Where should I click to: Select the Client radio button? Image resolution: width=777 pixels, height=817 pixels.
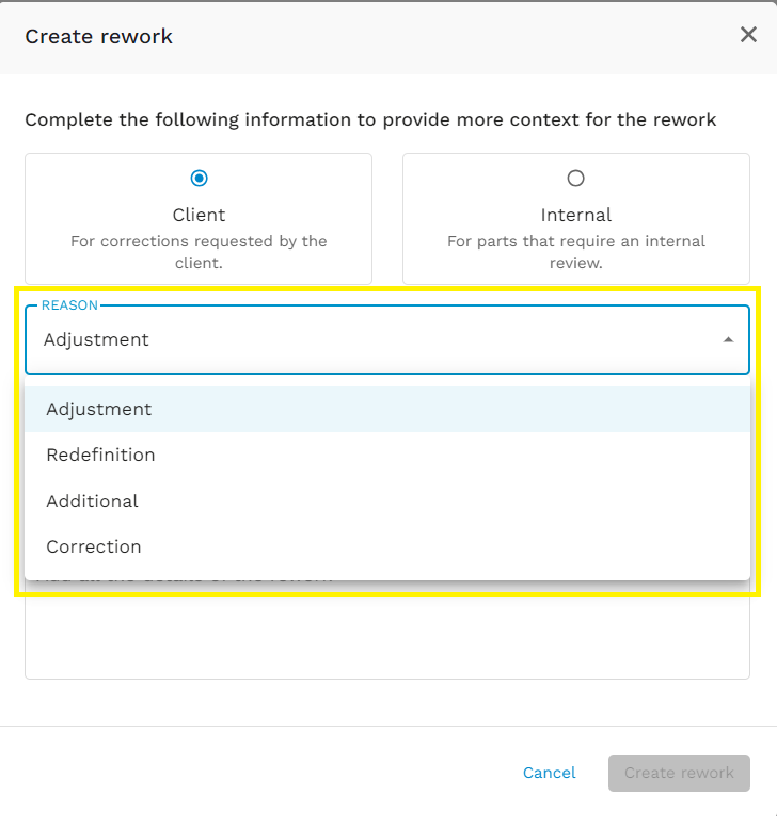point(198,177)
